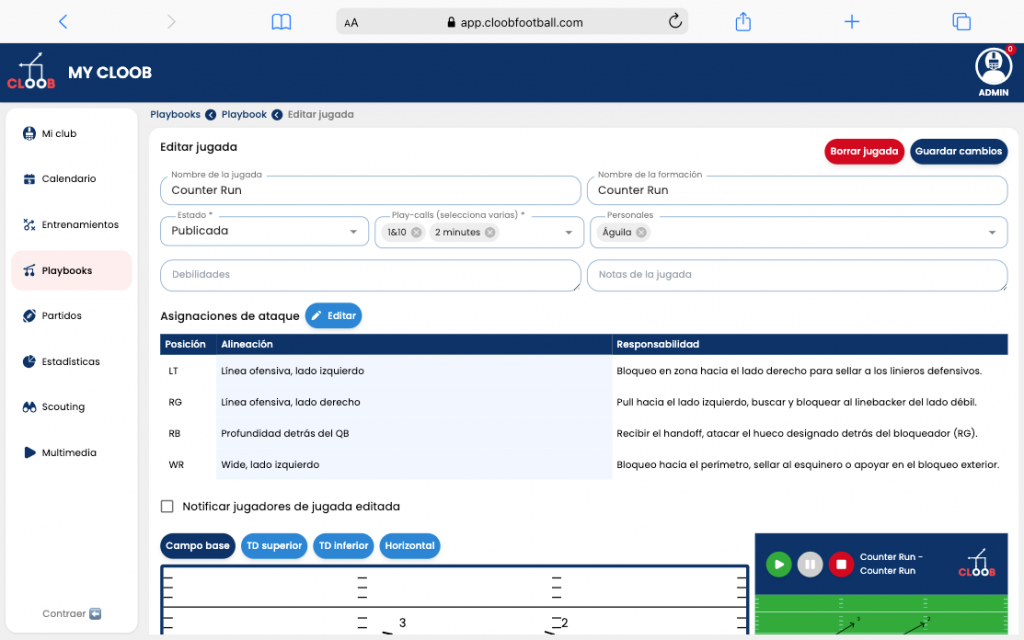Enable Notificar jugadores de jugada editada
This screenshot has height=640, width=1024.
point(167,507)
